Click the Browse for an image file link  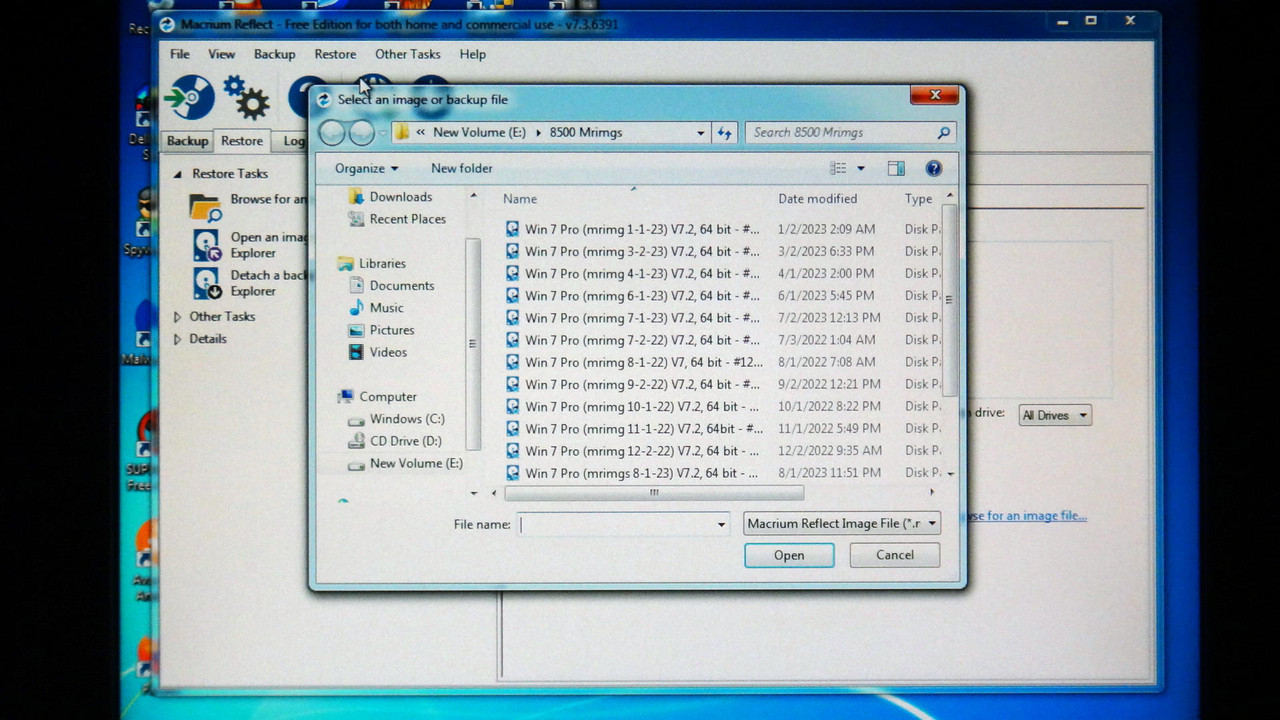click(x=1024, y=516)
